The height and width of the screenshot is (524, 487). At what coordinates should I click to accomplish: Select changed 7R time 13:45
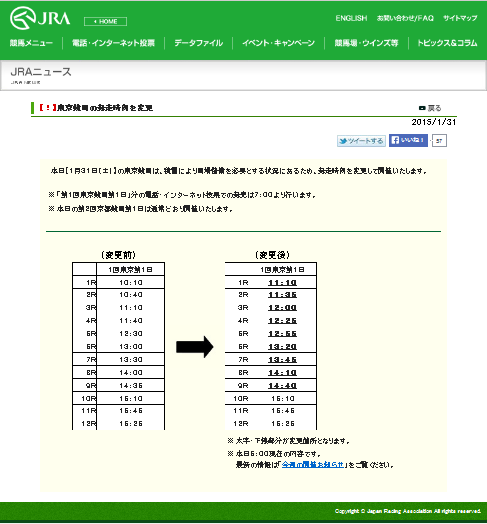coord(282,360)
